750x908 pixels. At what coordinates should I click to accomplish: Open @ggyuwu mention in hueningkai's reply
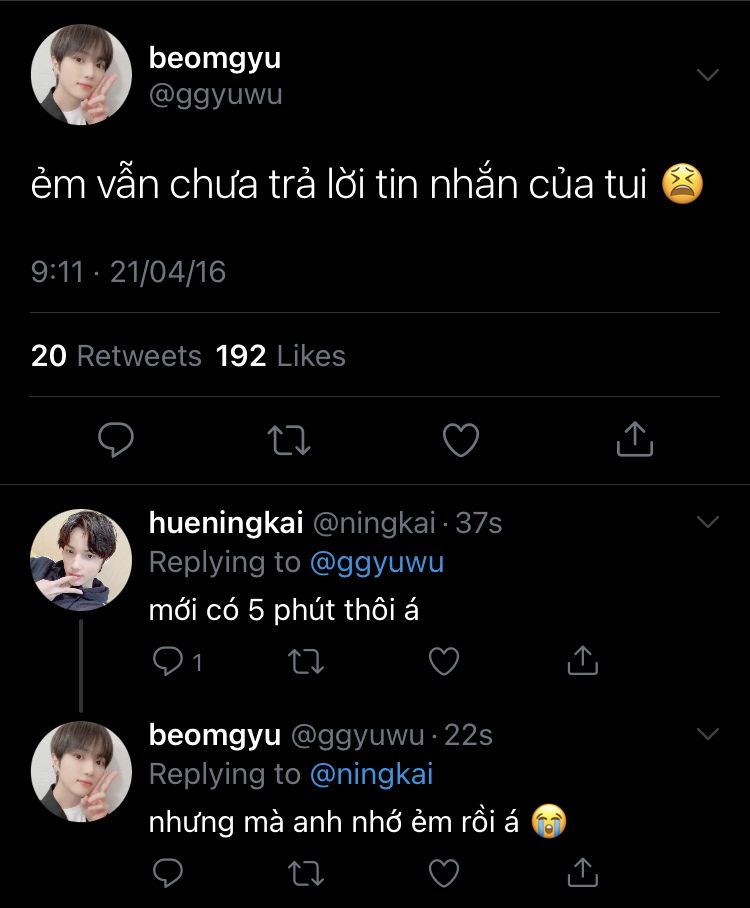pyautogui.click(x=377, y=563)
